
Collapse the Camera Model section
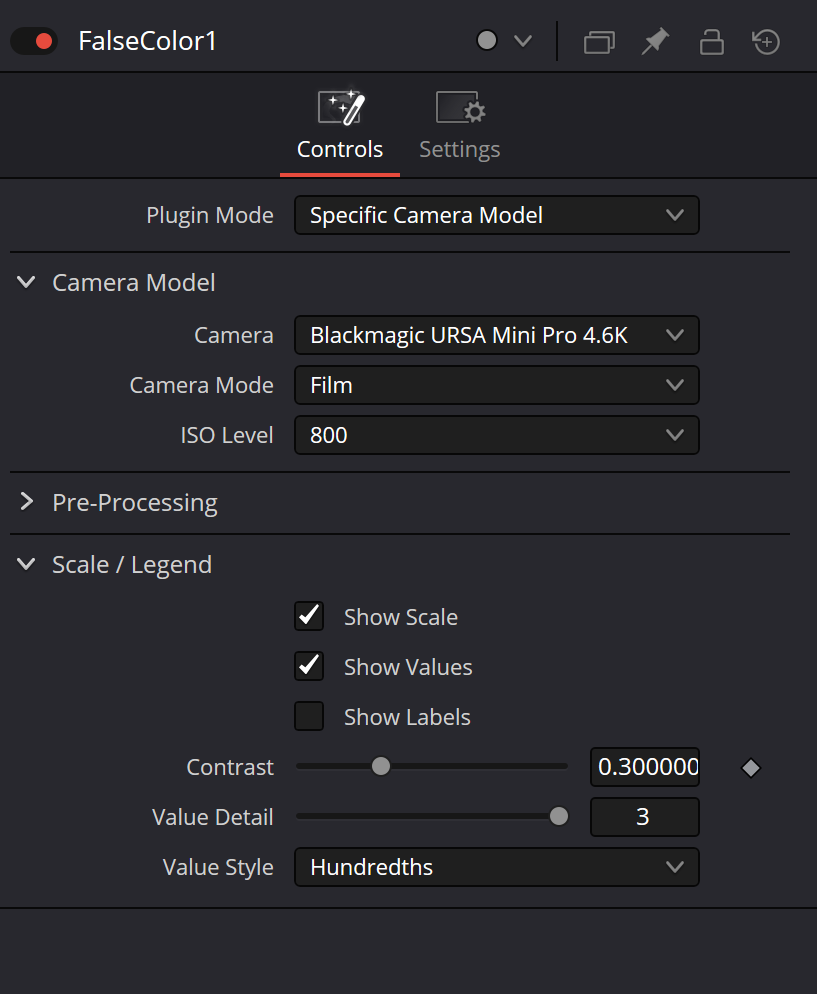point(26,283)
